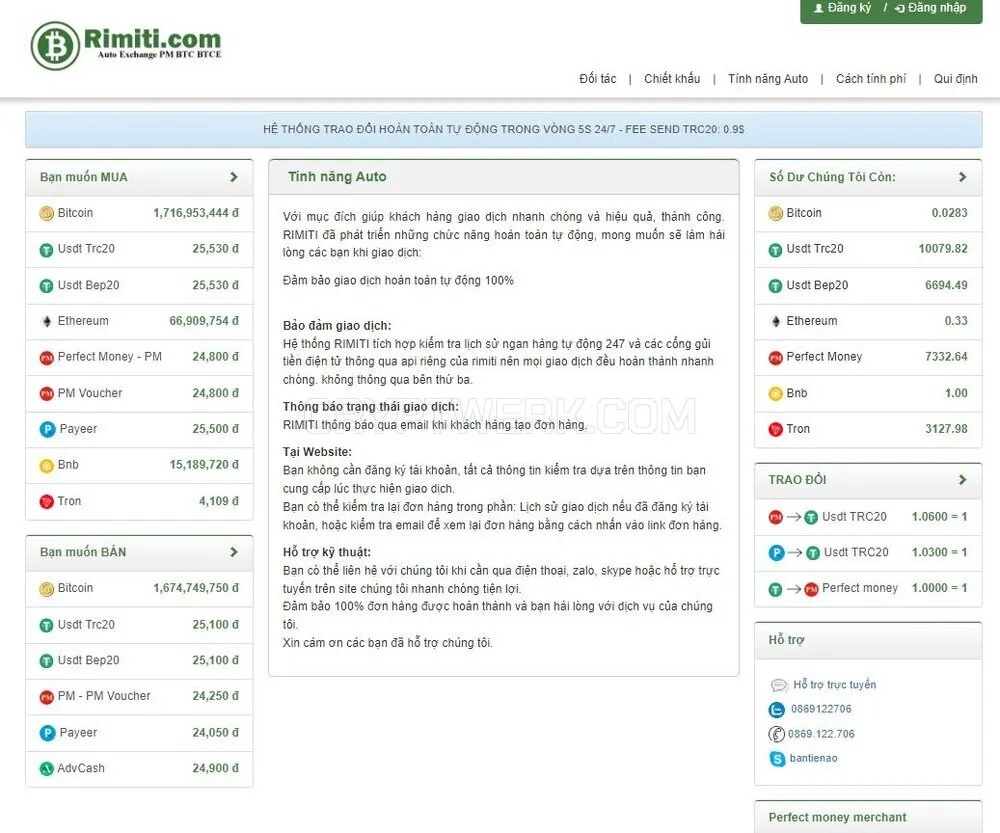Click the Rimiti.com Bitcoin logo

pyautogui.click(x=126, y=45)
